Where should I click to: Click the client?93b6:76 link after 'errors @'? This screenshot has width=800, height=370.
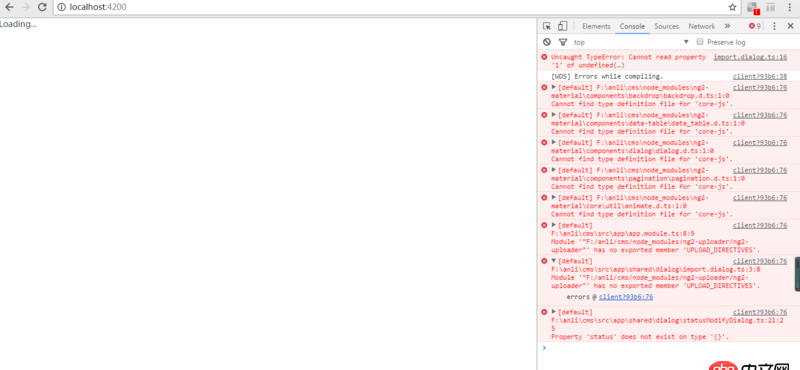click(x=626, y=297)
